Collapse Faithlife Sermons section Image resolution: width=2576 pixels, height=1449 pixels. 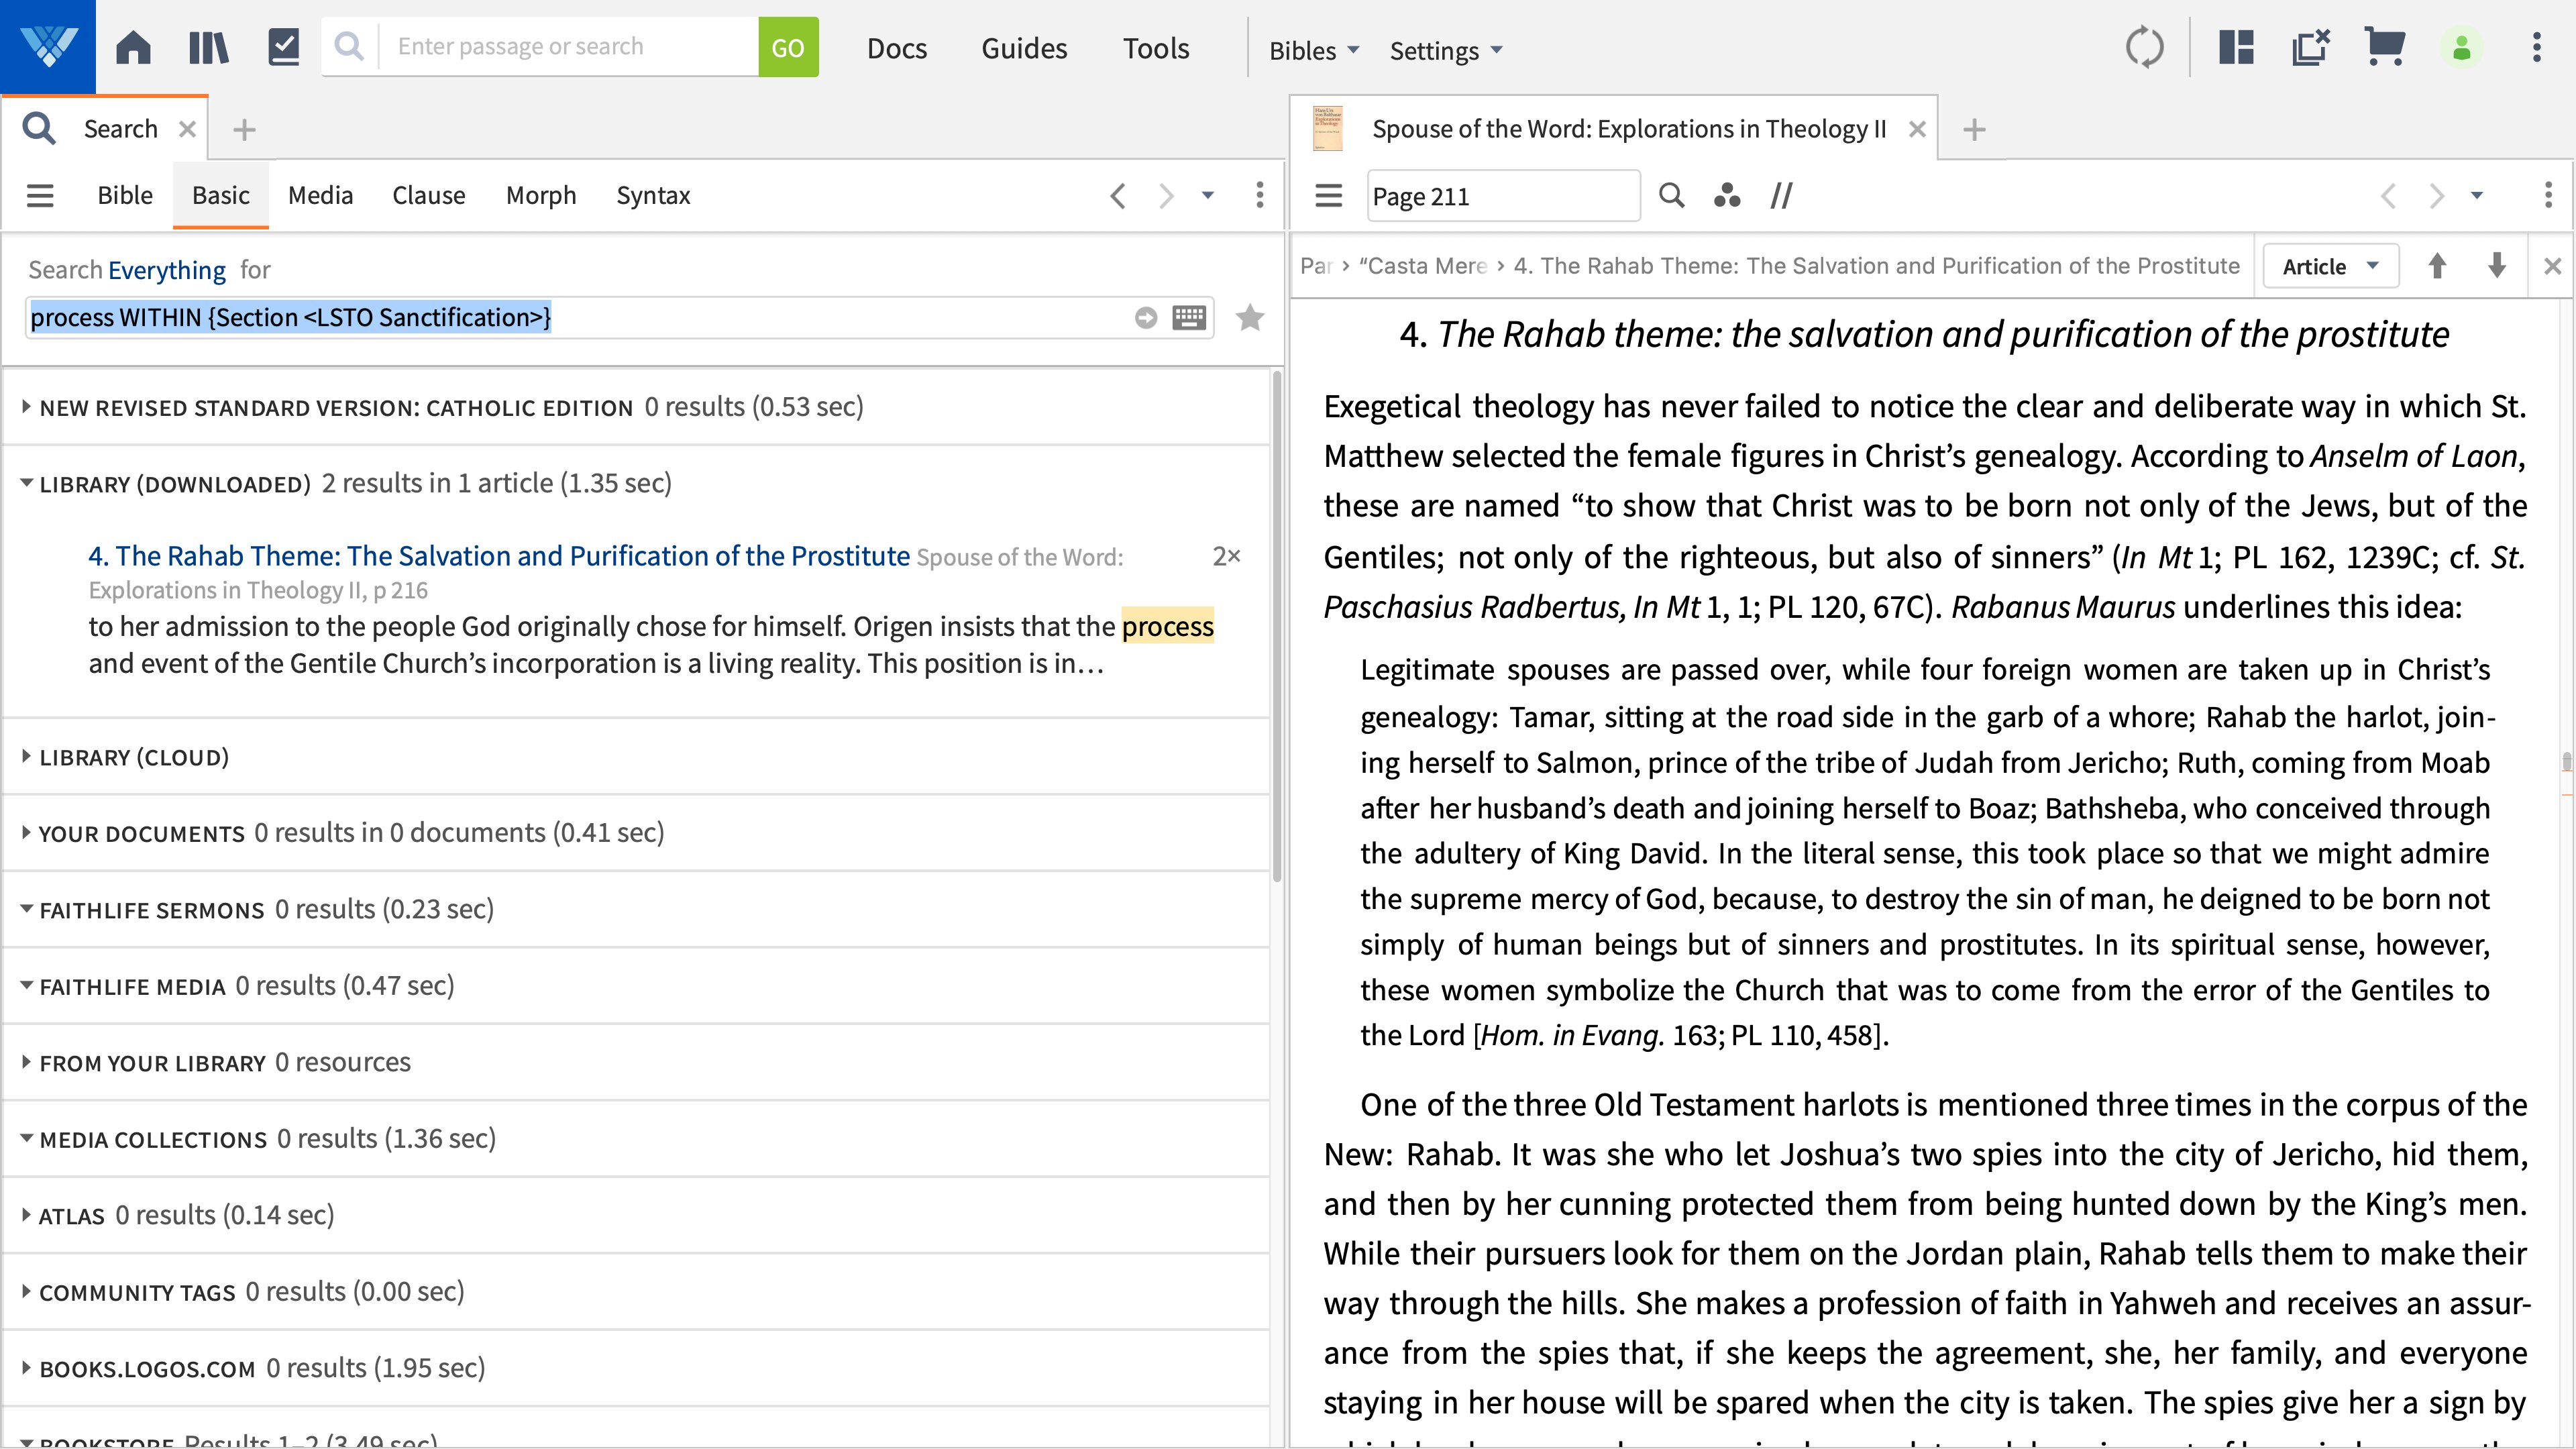(x=26, y=909)
